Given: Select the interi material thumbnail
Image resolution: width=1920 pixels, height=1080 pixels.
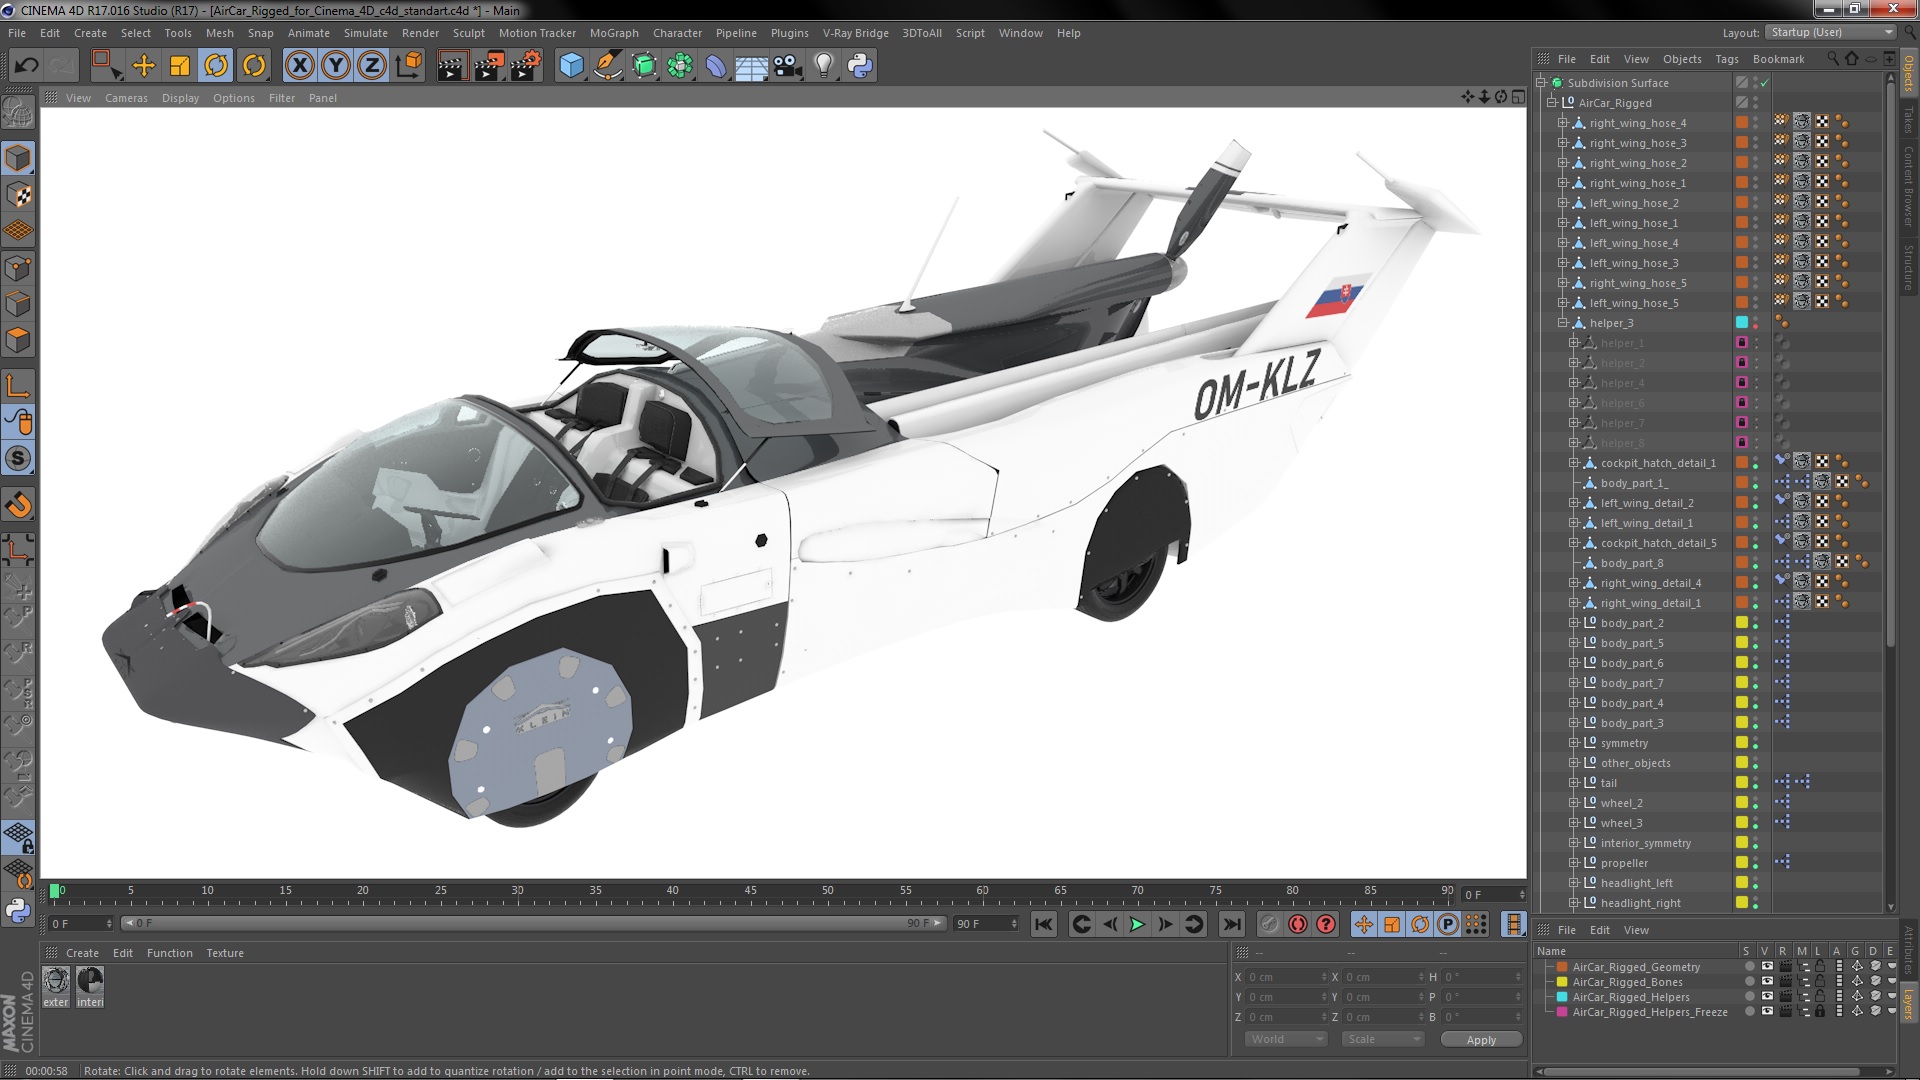Looking at the screenshot, I should (90, 987).
